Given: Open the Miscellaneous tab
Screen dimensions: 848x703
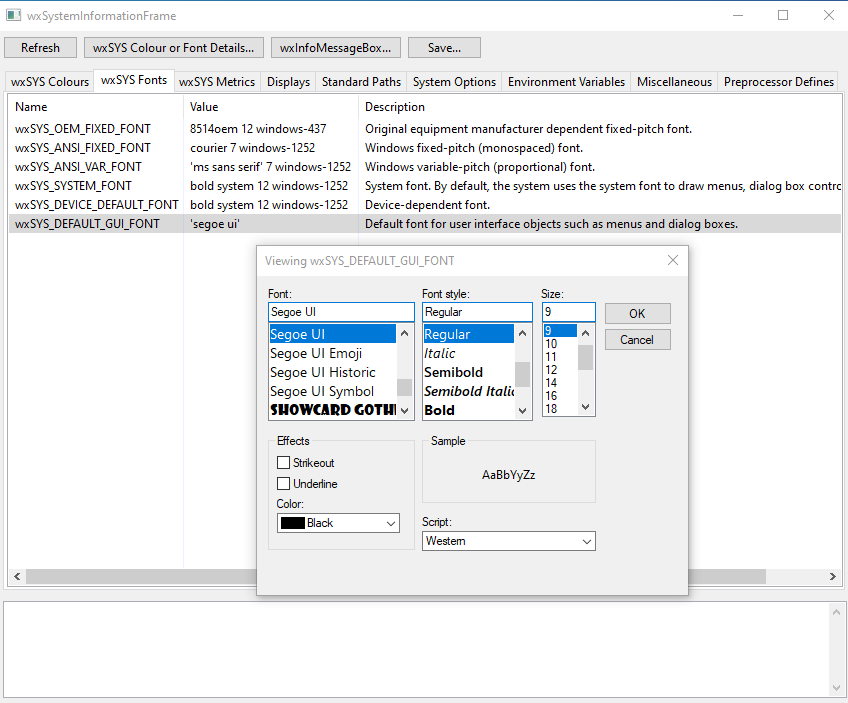Looking at the screenshot, I should pyautogui.click(x=674, y=82).
